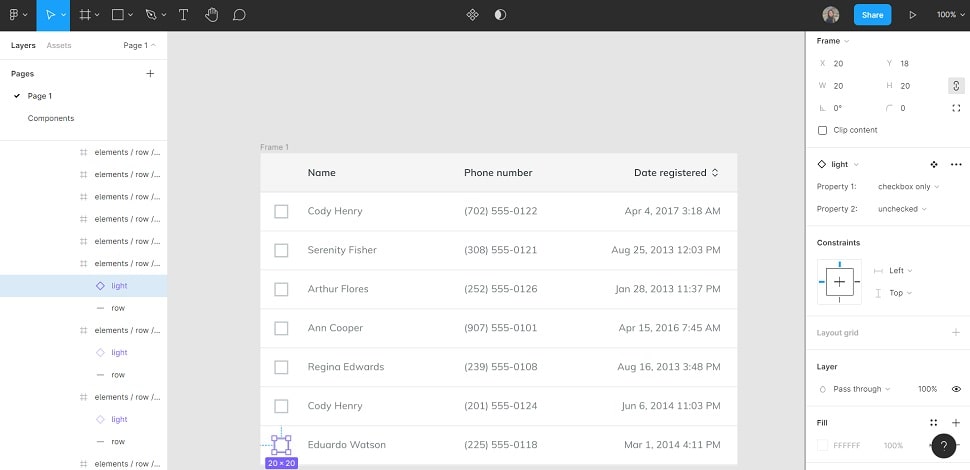Open Property 1 checkbox only dropdown

(908, 187)
